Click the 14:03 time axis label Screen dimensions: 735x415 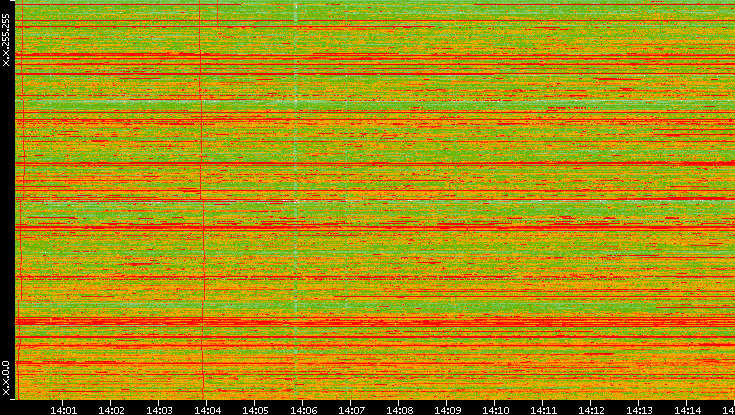[x=159, y=410]
